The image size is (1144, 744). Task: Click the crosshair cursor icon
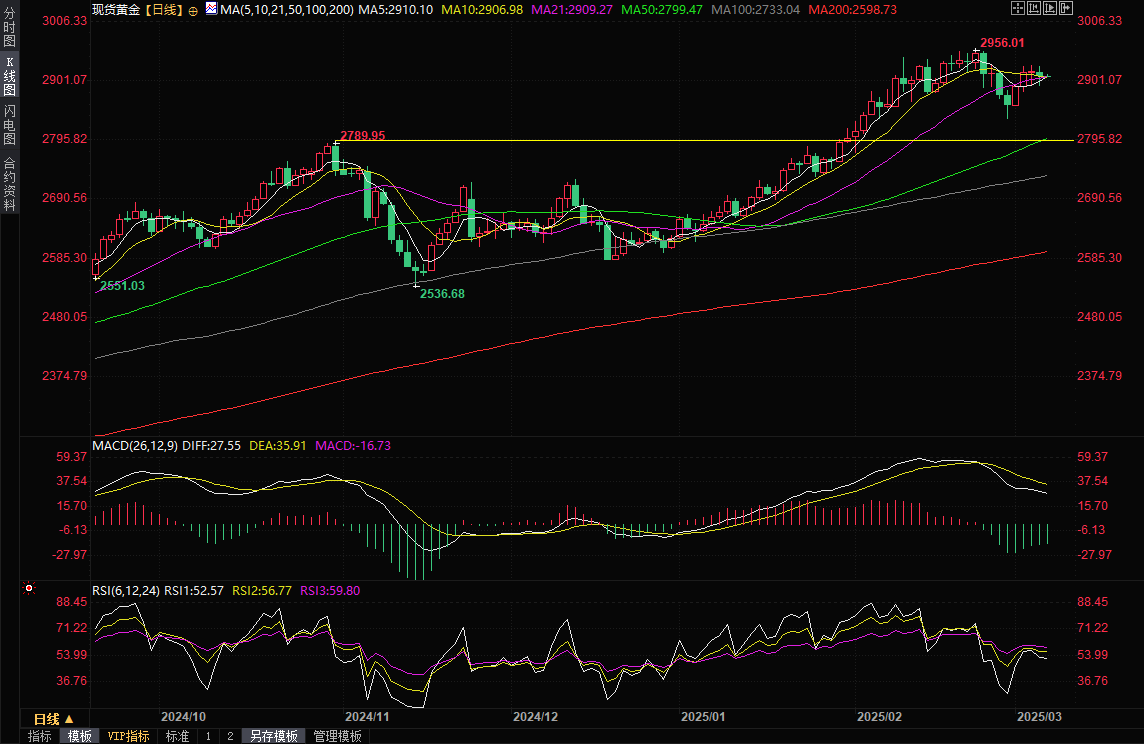1019,9
